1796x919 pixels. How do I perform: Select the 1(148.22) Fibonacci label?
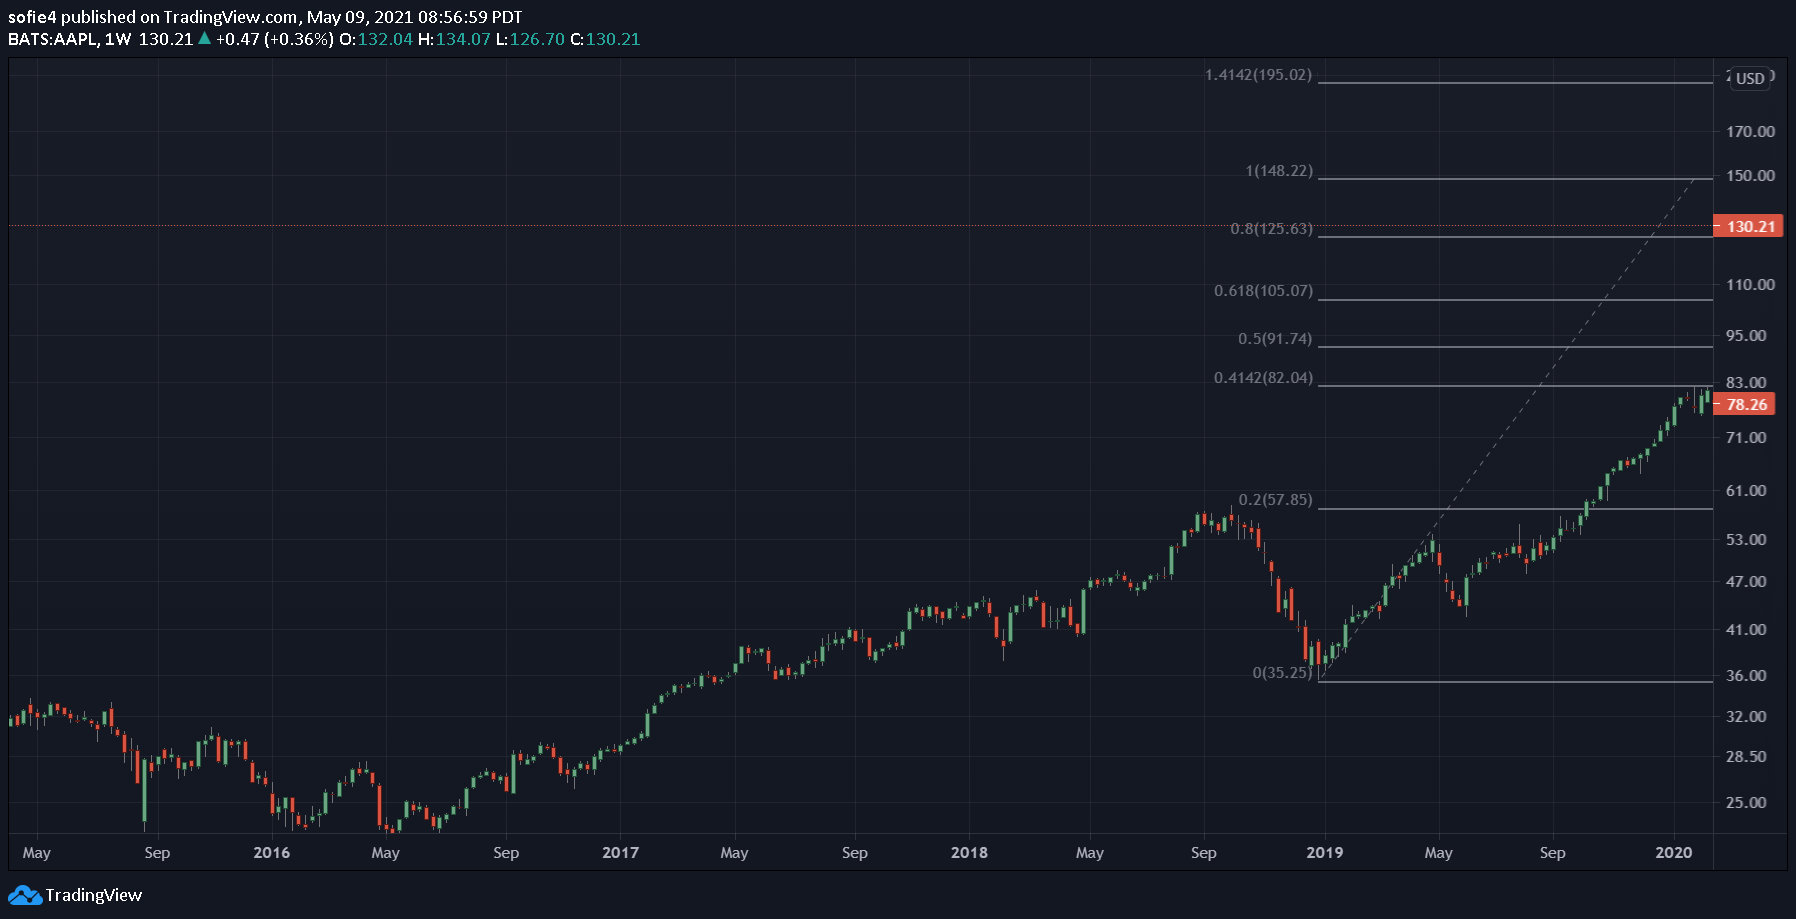coord(1279,171)
